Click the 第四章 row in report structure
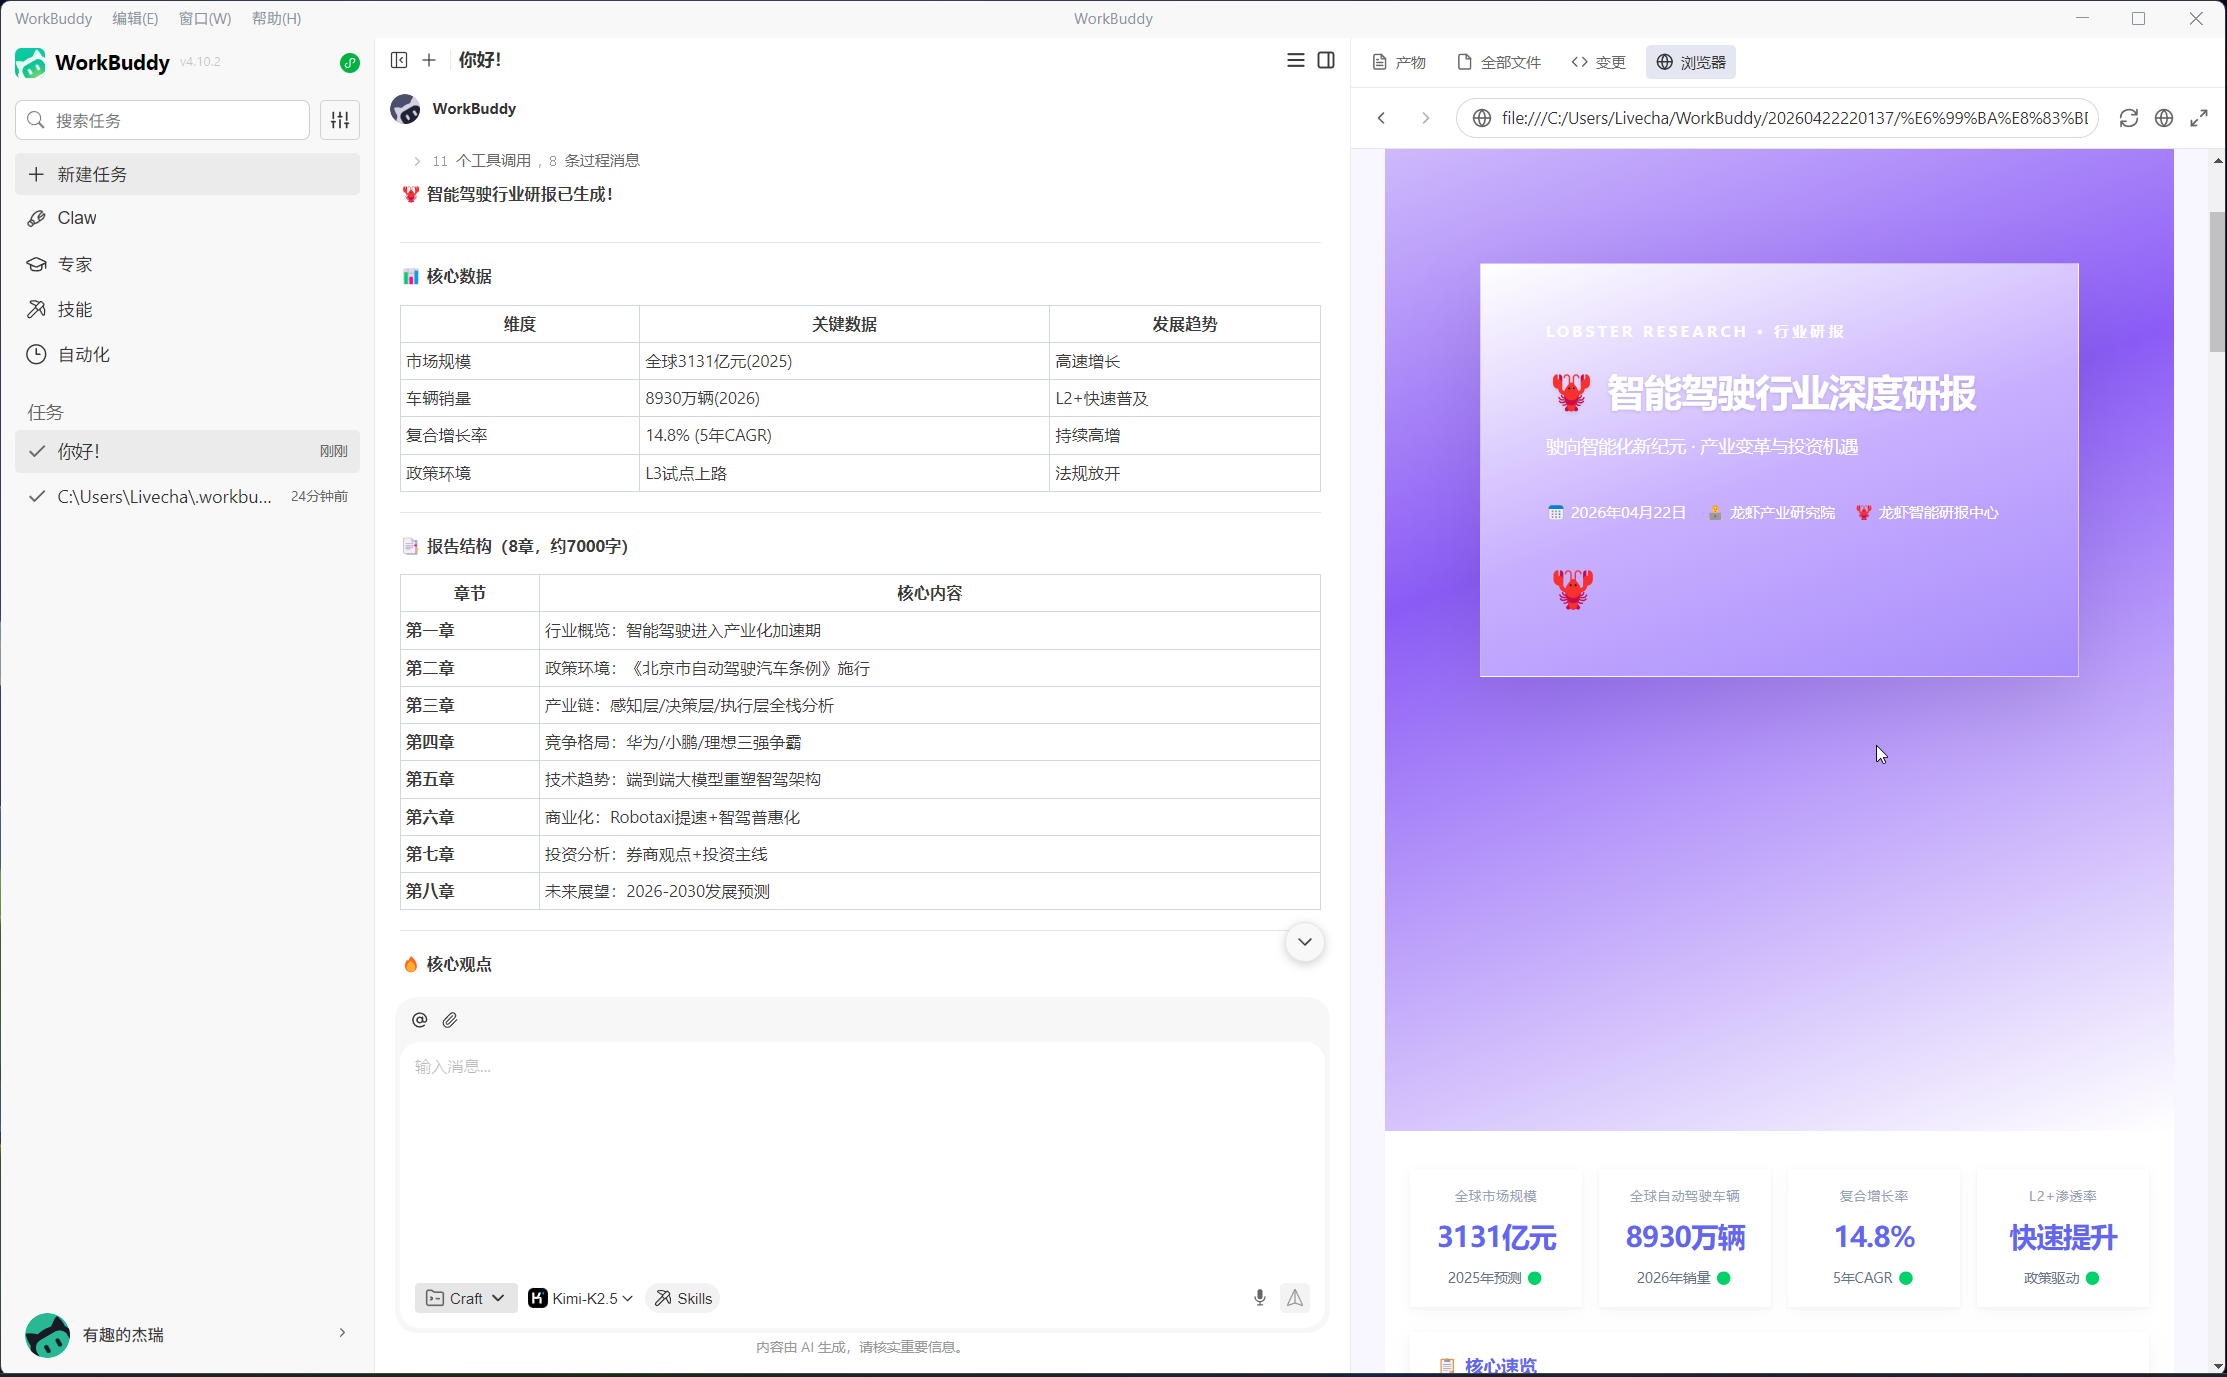This screenshot has width=2227, height=1377. tap(860, 742)
